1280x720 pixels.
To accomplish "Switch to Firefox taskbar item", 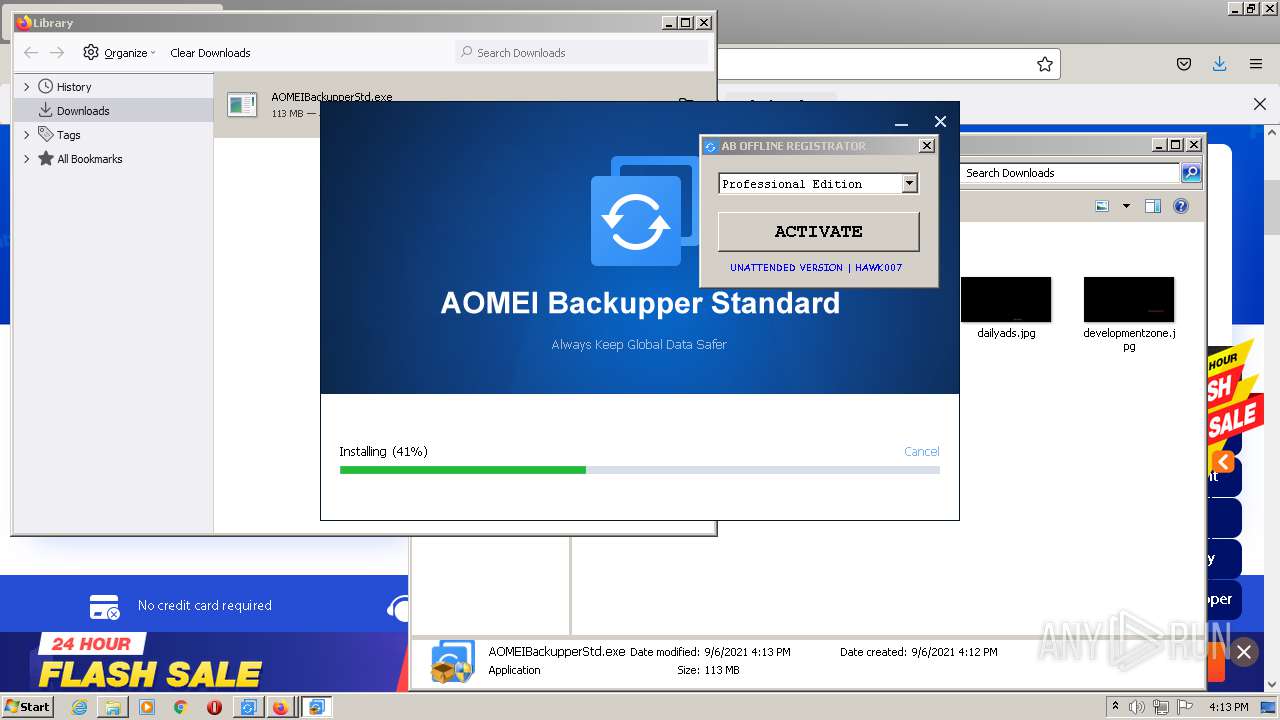I will click(x=281, y=707).
